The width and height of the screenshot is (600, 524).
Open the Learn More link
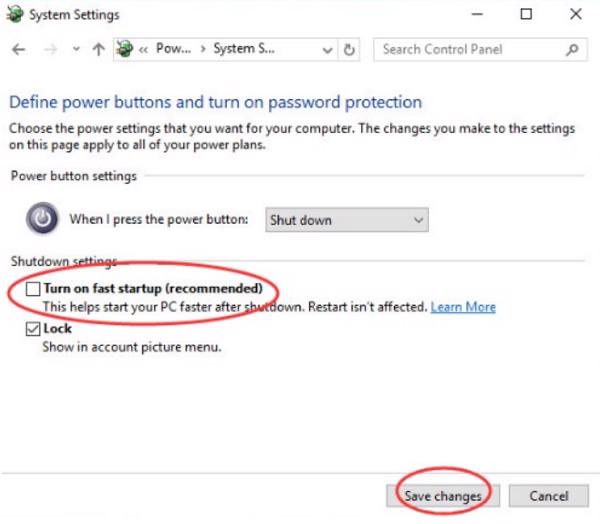click(463, 307)
